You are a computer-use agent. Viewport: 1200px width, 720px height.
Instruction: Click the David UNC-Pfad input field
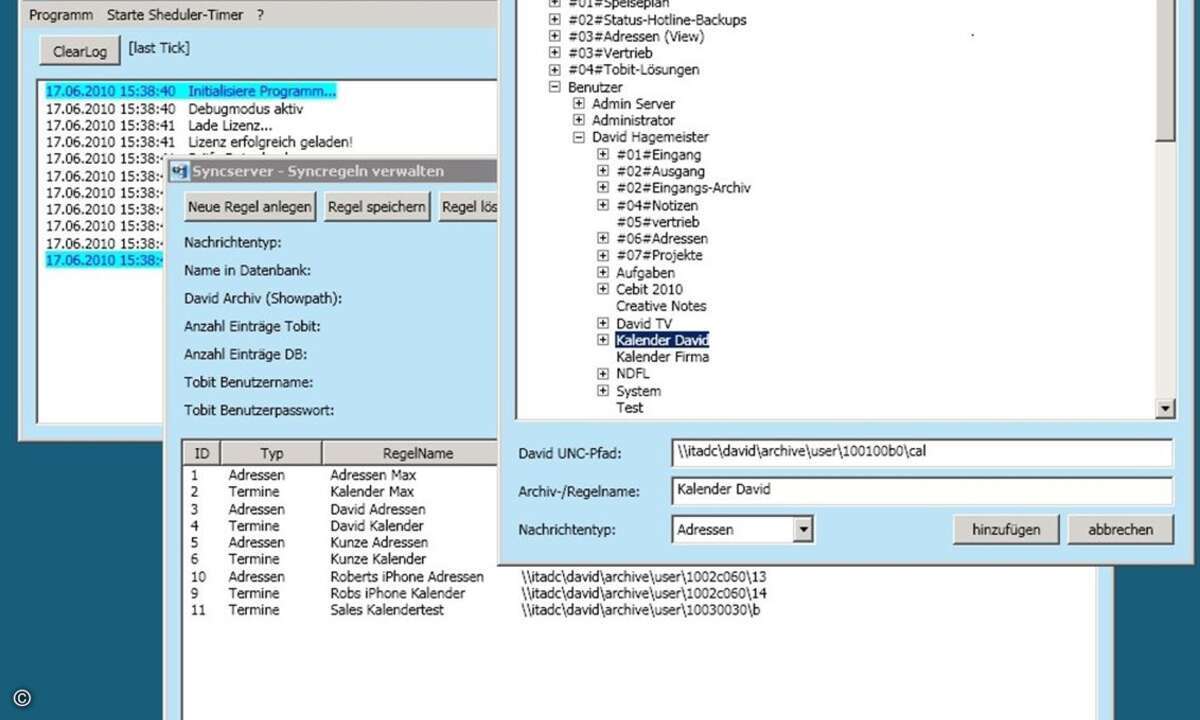pyautogui.click(x=922, y=452)
